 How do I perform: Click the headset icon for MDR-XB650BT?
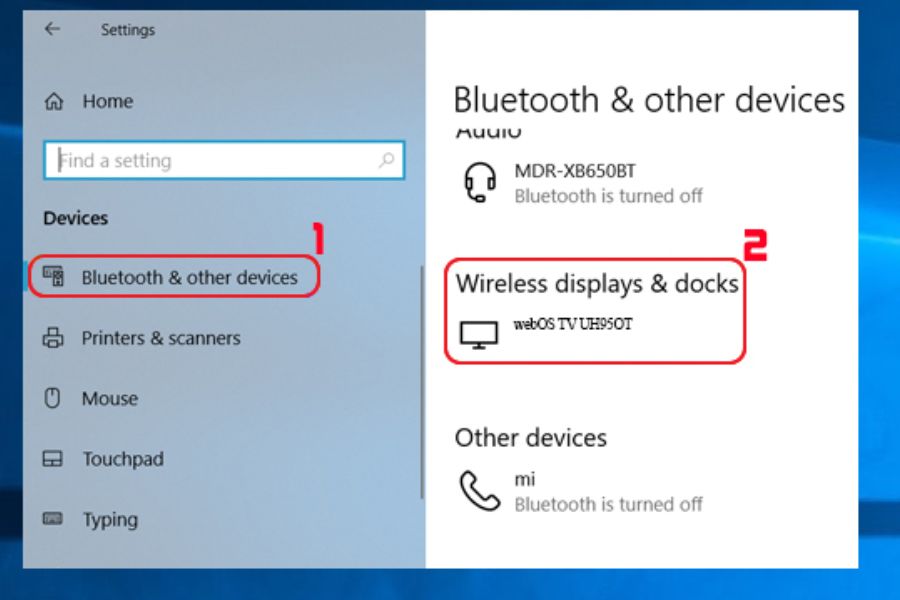[x=480, y=183]
